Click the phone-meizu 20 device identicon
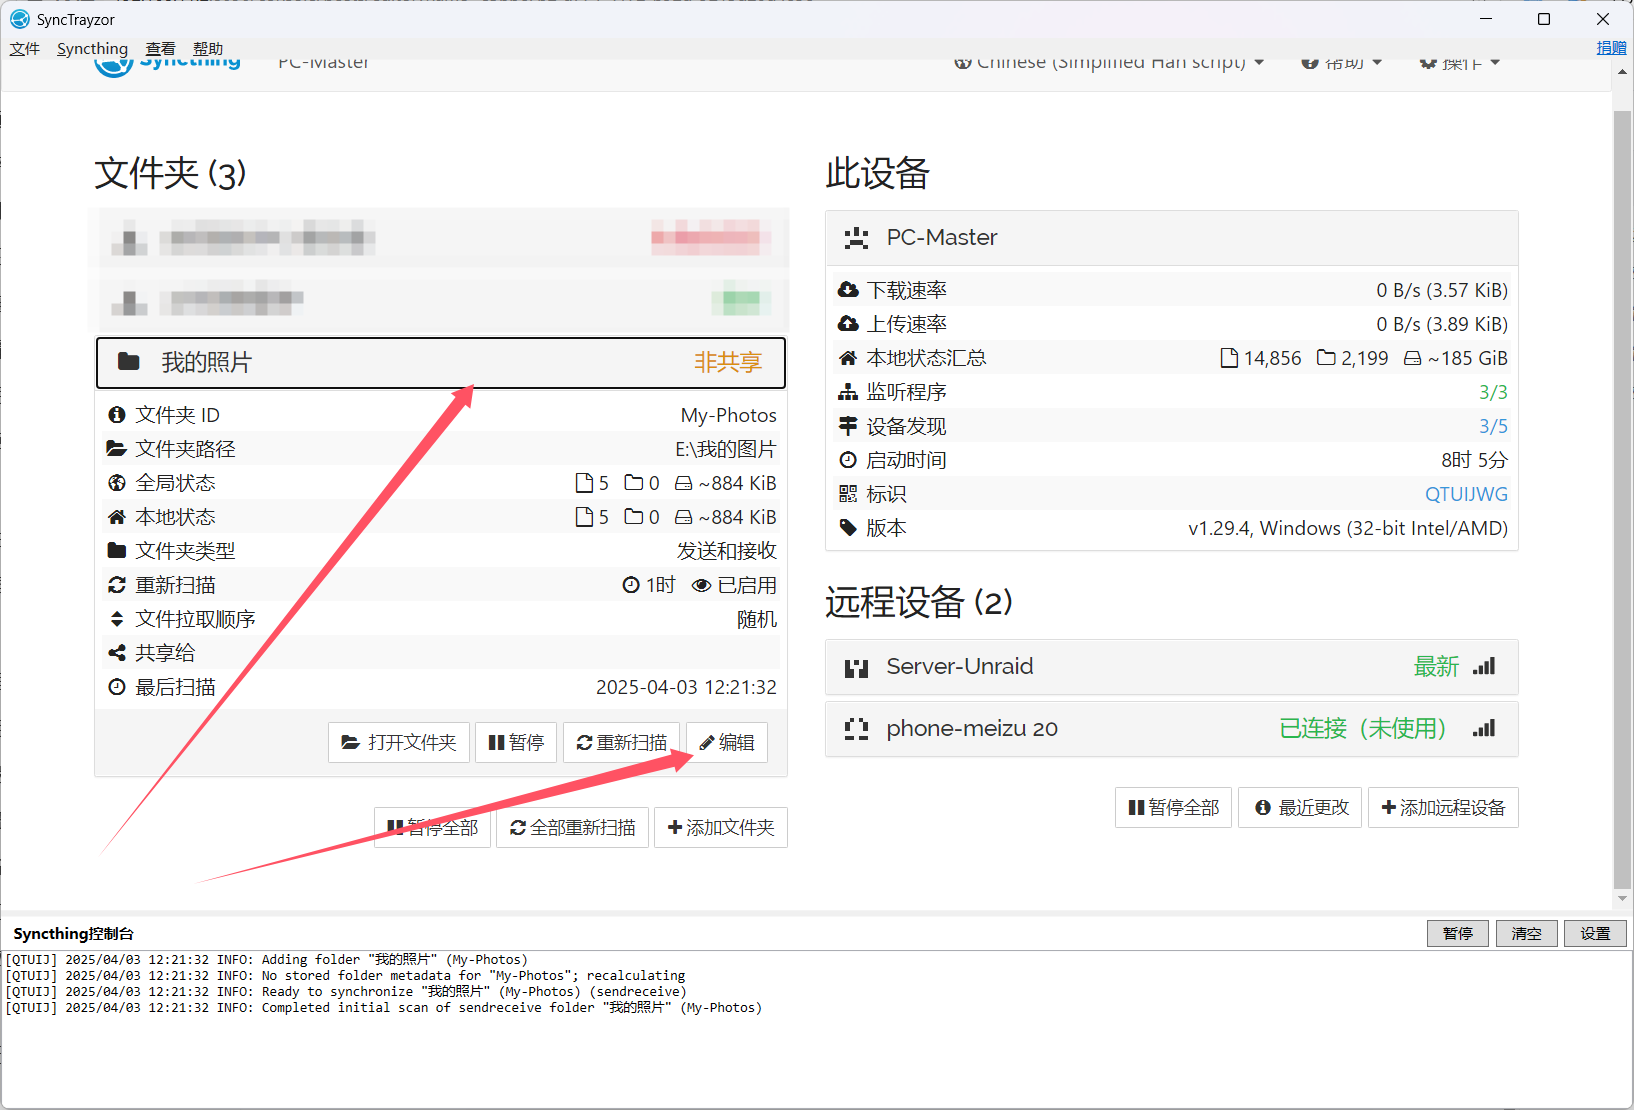 pyautogui.click(x=856, y=729)
